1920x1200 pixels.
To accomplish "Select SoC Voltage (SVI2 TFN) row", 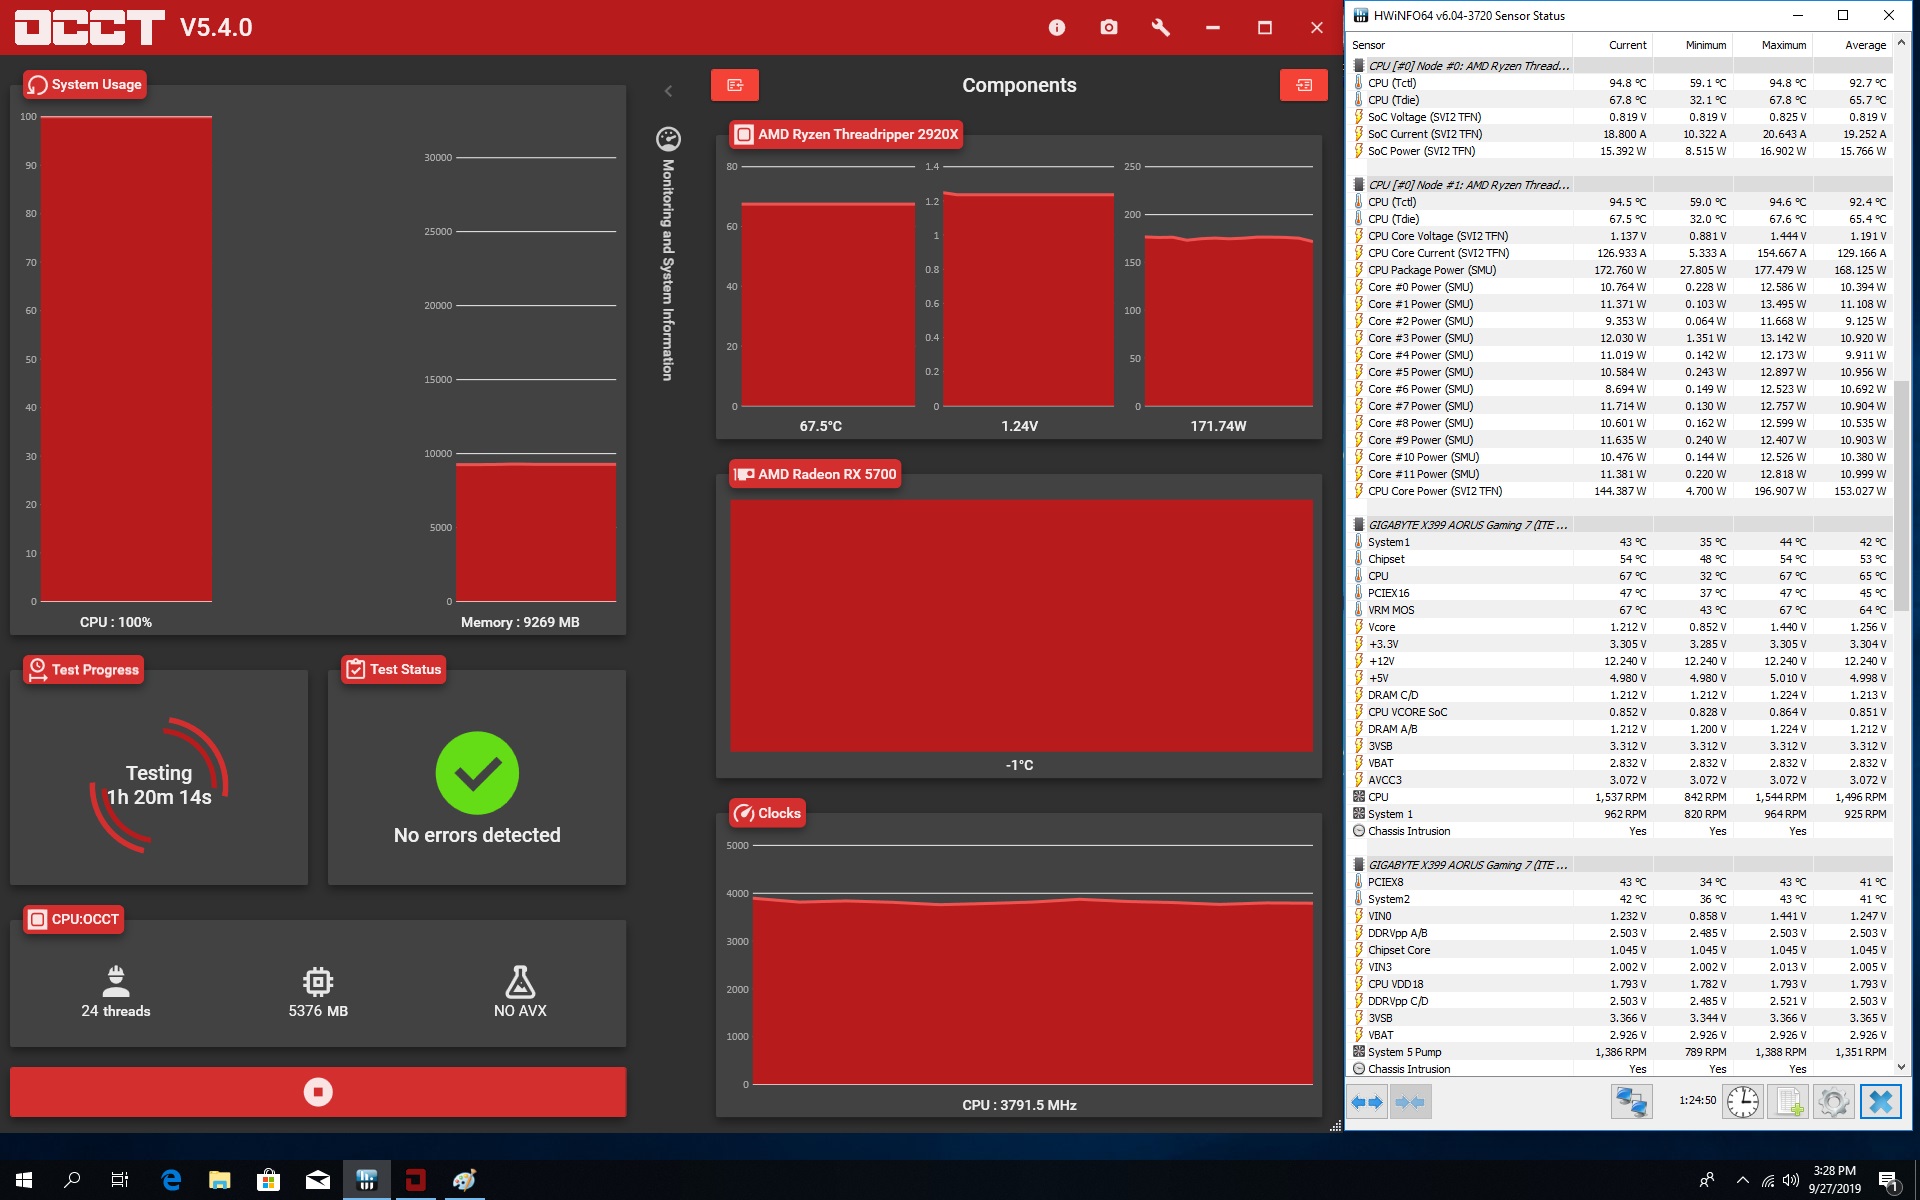I will (x=1620, y=117).
